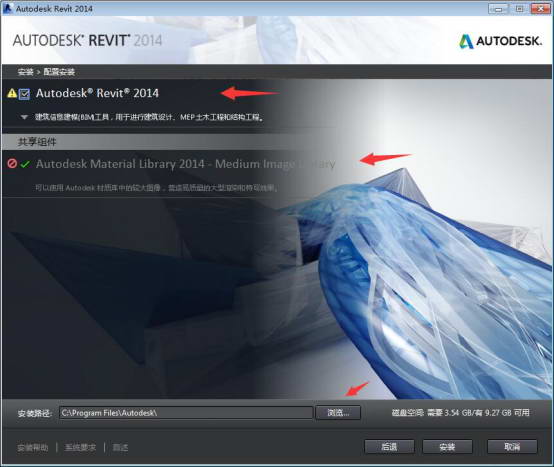Click the Revit app icon in title bar

pos(7,8)
